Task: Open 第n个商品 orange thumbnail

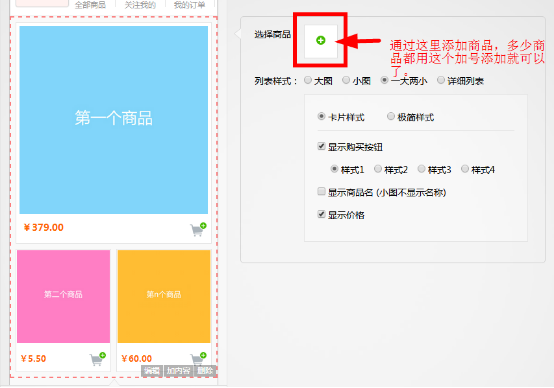Action: pos(164,296)
